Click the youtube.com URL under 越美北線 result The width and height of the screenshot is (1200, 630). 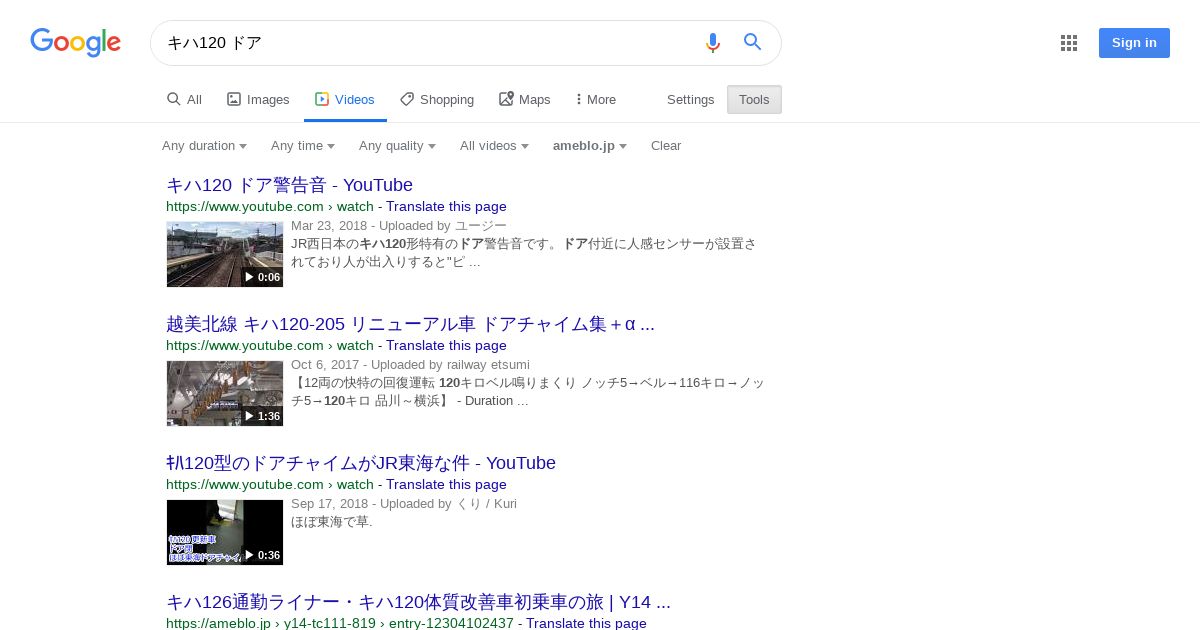(x=270, y=346)
